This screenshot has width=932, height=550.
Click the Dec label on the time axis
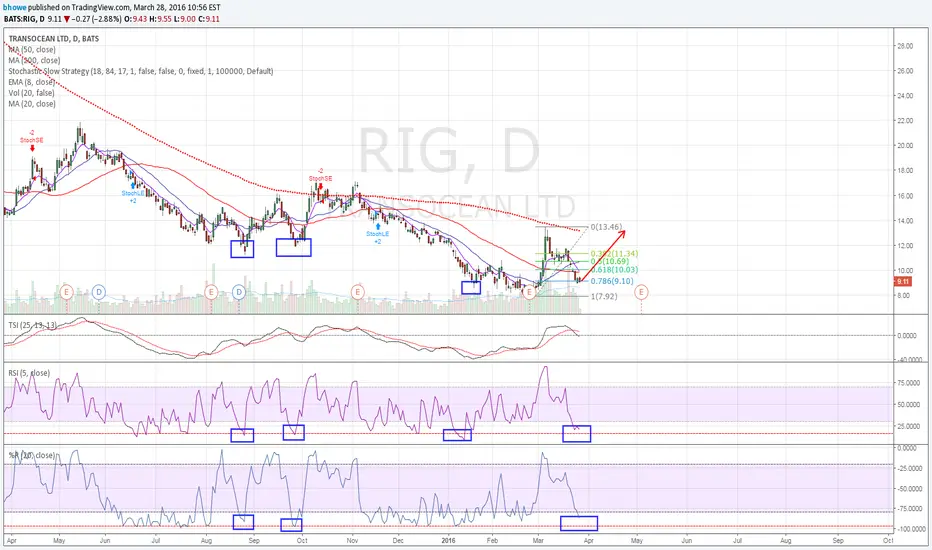(398, 540)
